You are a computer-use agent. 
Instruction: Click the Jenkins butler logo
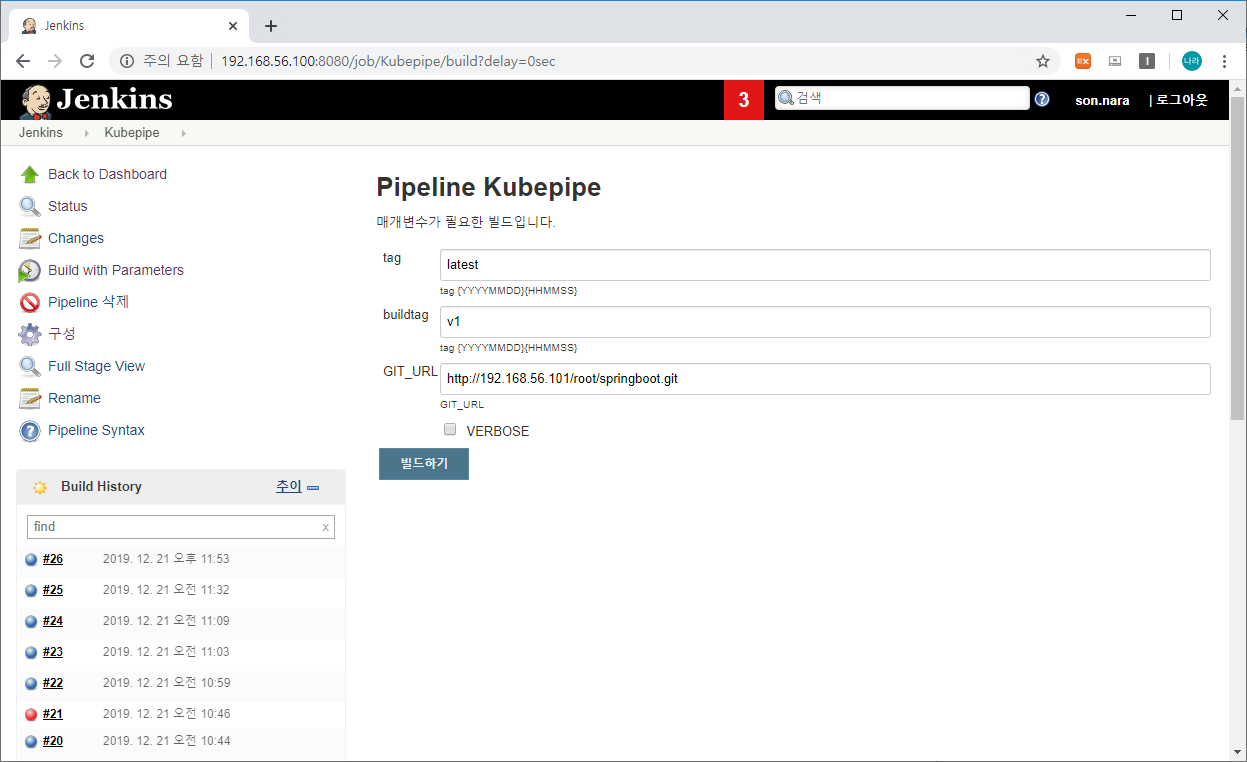(x=35, y=100)
